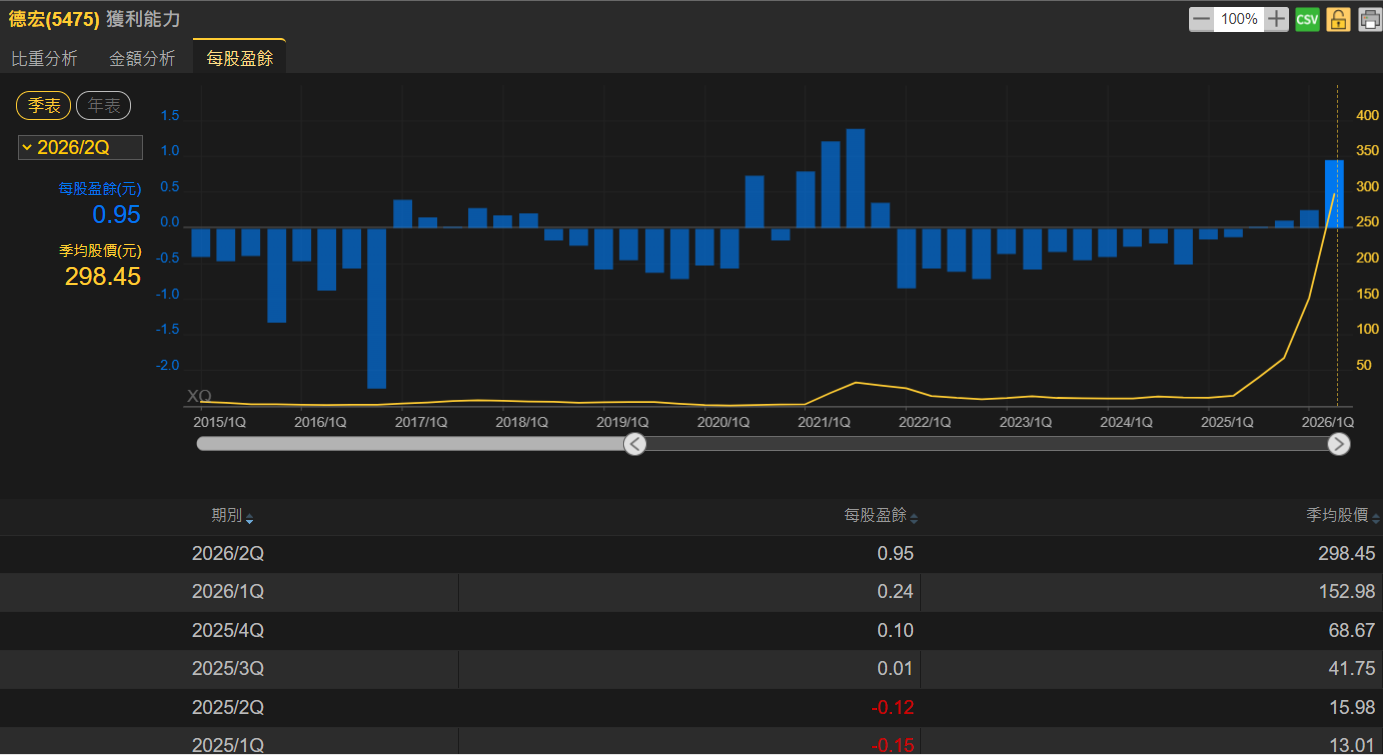
Task: Open the 2026/2Q period dropdown
Action: point(80,147)
